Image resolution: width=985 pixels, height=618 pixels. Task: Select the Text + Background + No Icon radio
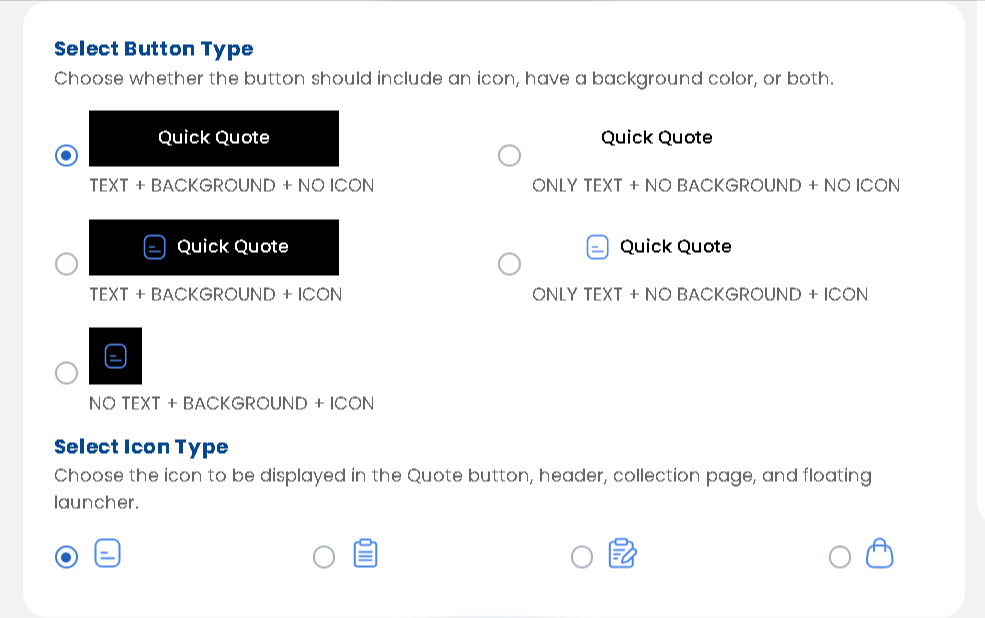point(67,156)
